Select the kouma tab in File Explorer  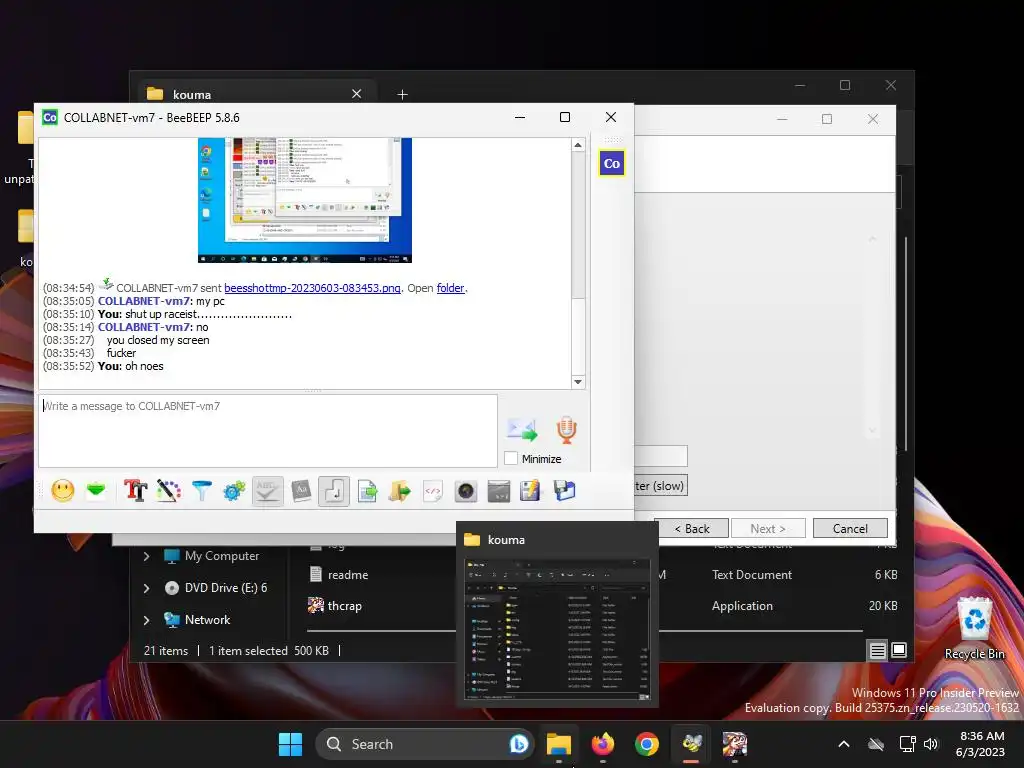point(255,94)
